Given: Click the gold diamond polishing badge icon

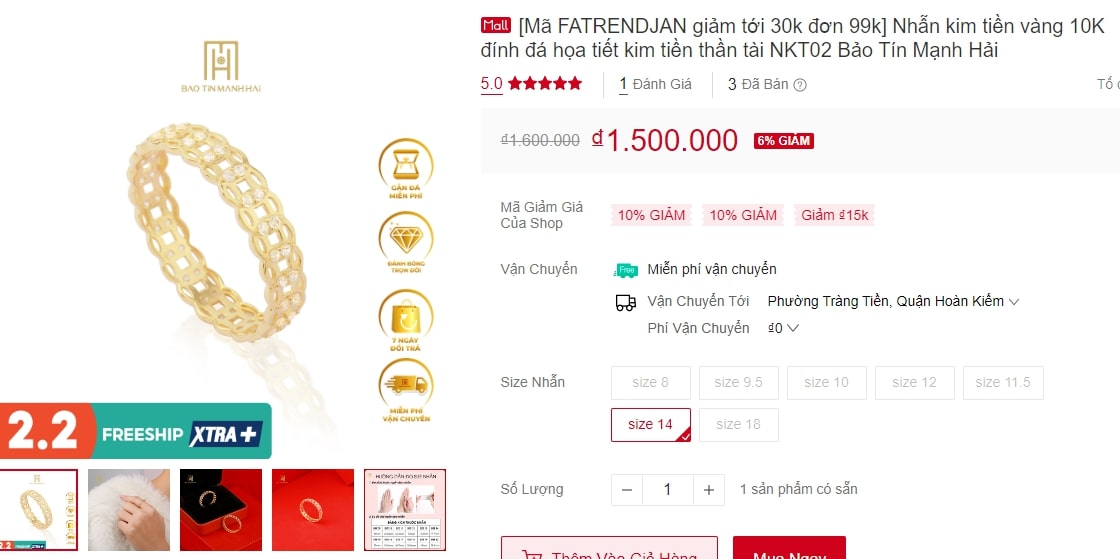Looking at the screenshot, I should click(x=406, y=239).
